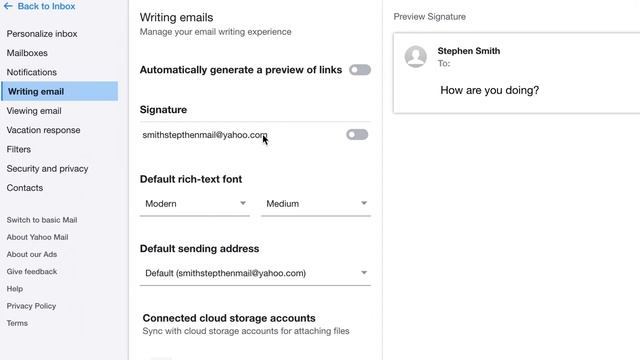Viewport: 640px width, 360px height.
Task: Open Contacts settings
Action: coord(24,188)
